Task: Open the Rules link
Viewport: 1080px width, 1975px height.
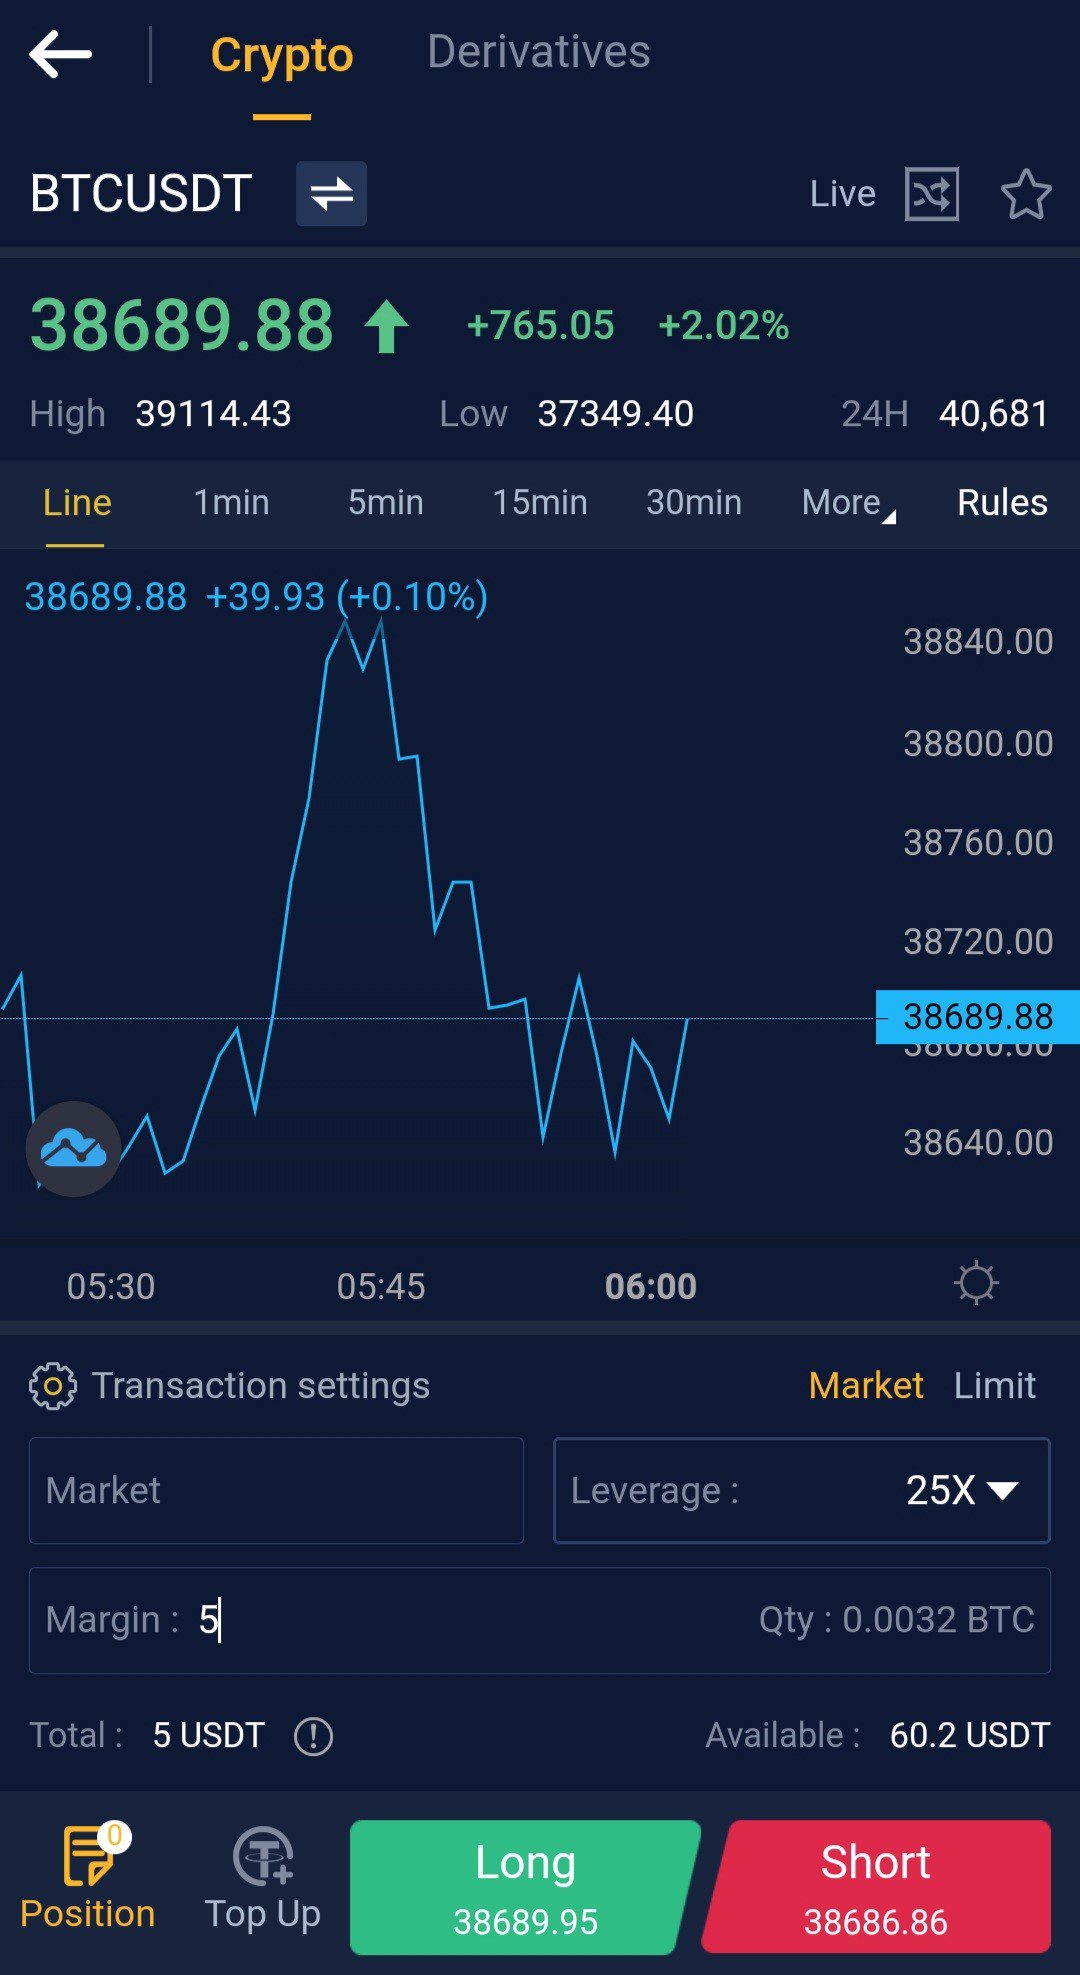Action: coord(1002,502)
